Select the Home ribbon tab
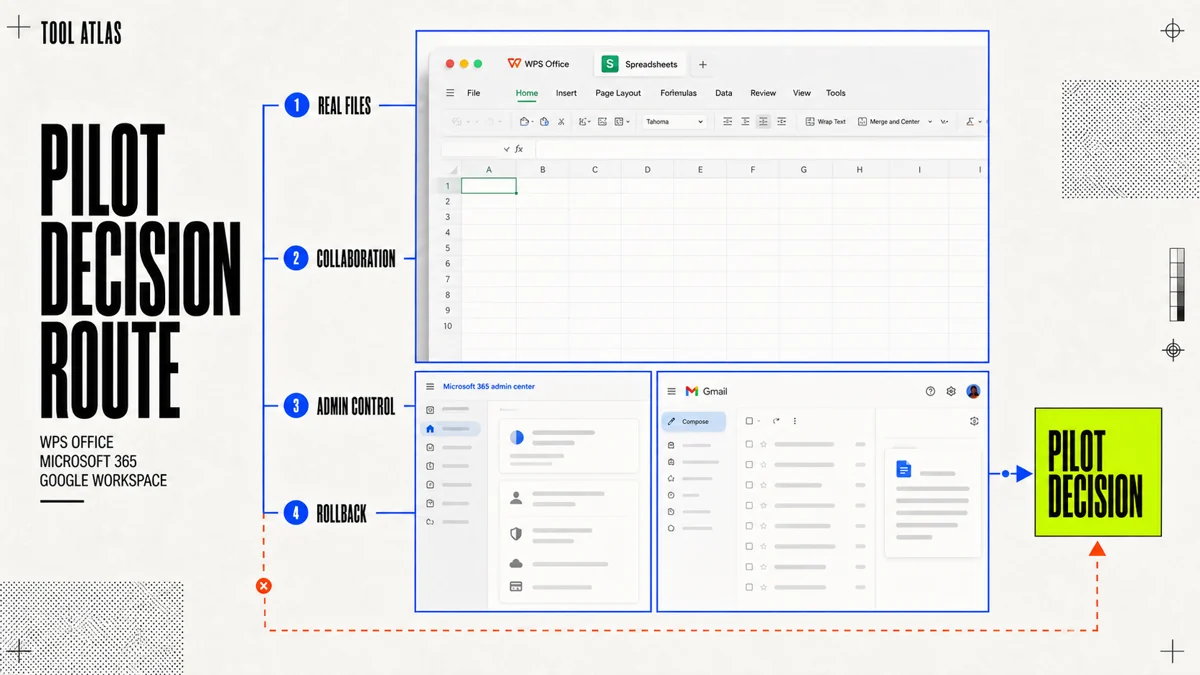The width and height of the screenshot is (1200, 675). (527, 93)
